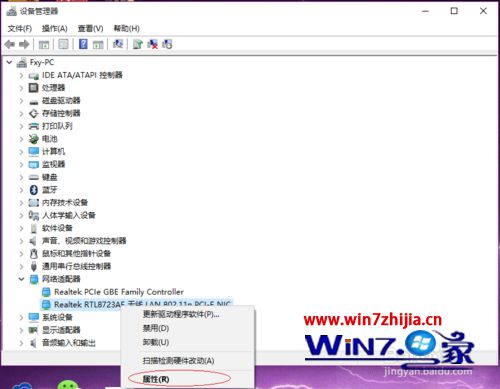This screenshot has width=500, height=389.
Task: Click the Device Manager title bar icon
Action: 11,11
